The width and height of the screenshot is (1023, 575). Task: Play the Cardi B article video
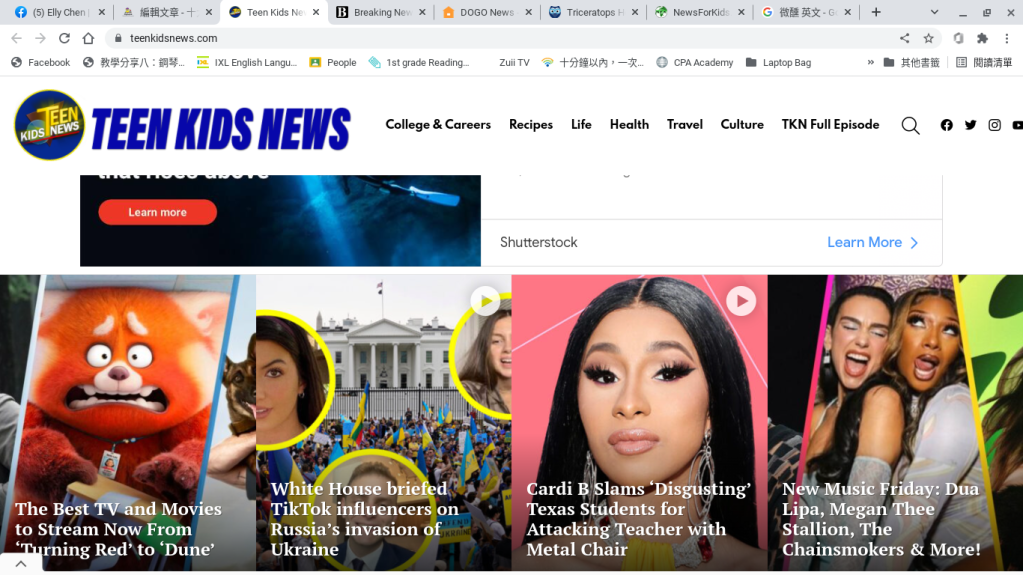[740, 300]
